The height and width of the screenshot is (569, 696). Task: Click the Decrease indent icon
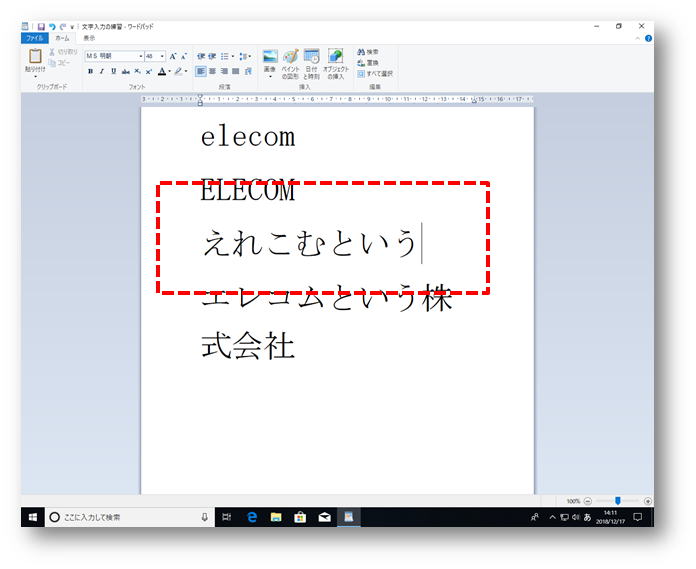pyautogui.click(x=201, y=56)
